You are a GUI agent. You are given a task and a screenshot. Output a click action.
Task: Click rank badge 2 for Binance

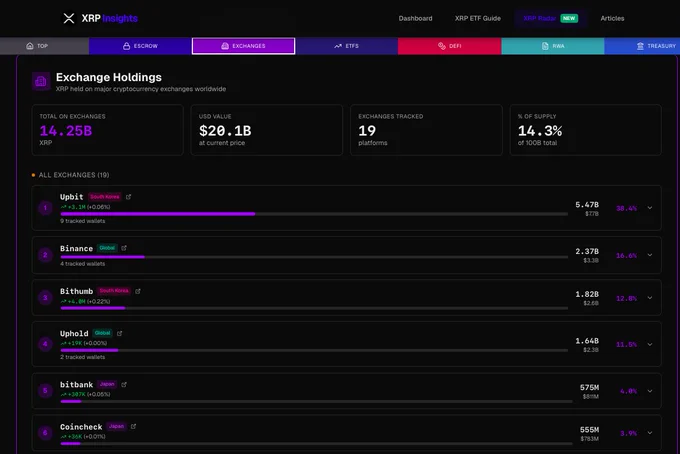pyautogui.click(x=45, y=255)
